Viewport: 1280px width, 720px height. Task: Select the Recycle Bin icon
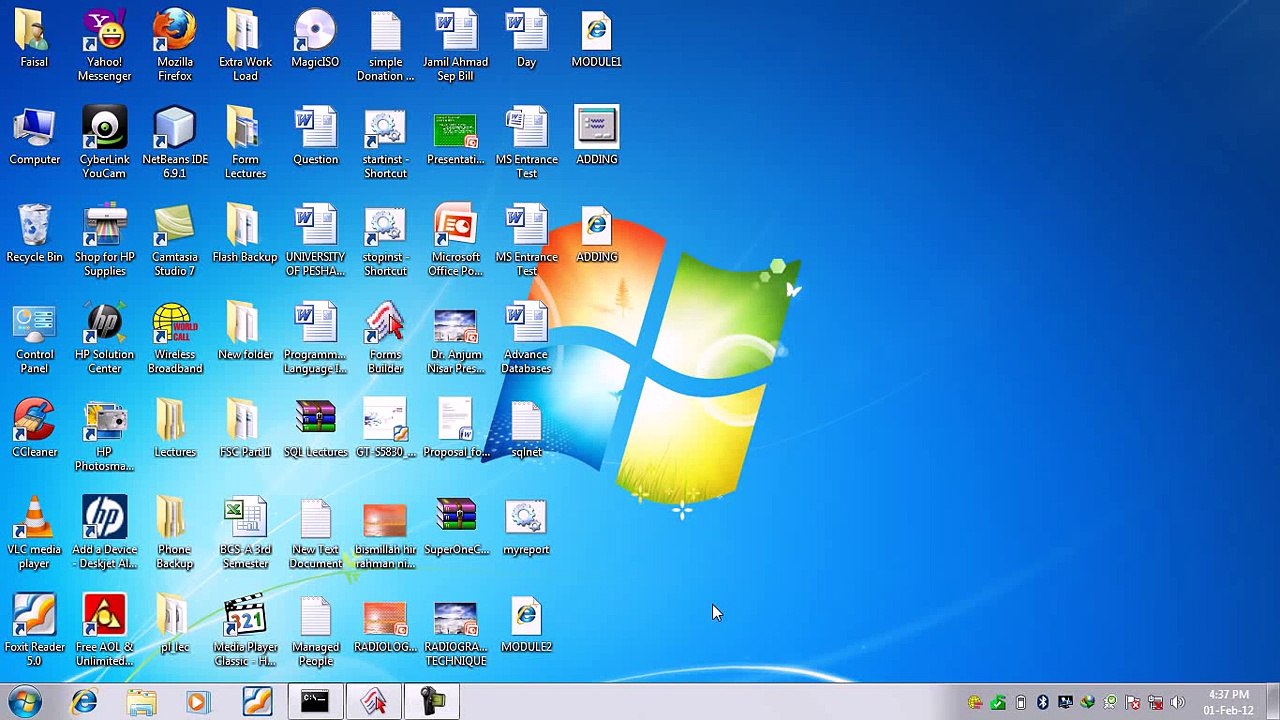(34, 234)
